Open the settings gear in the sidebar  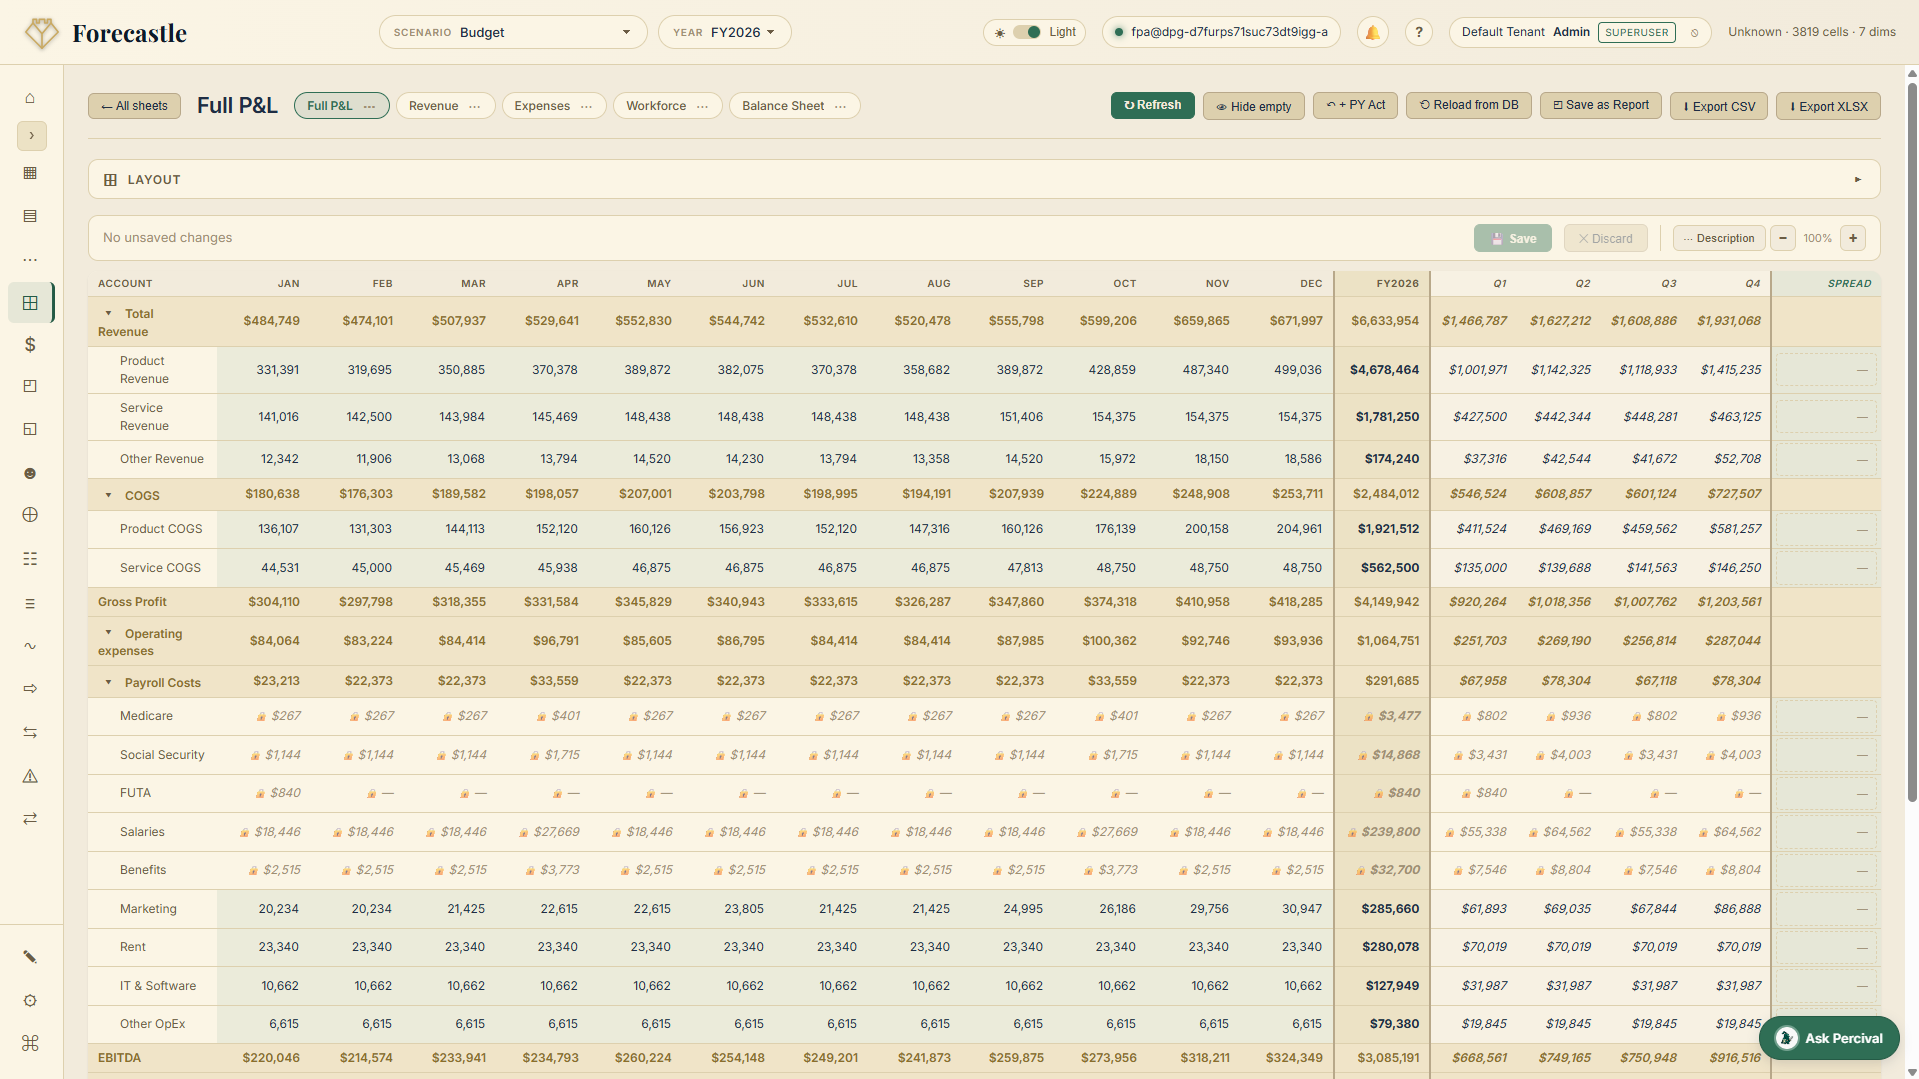30,1001
